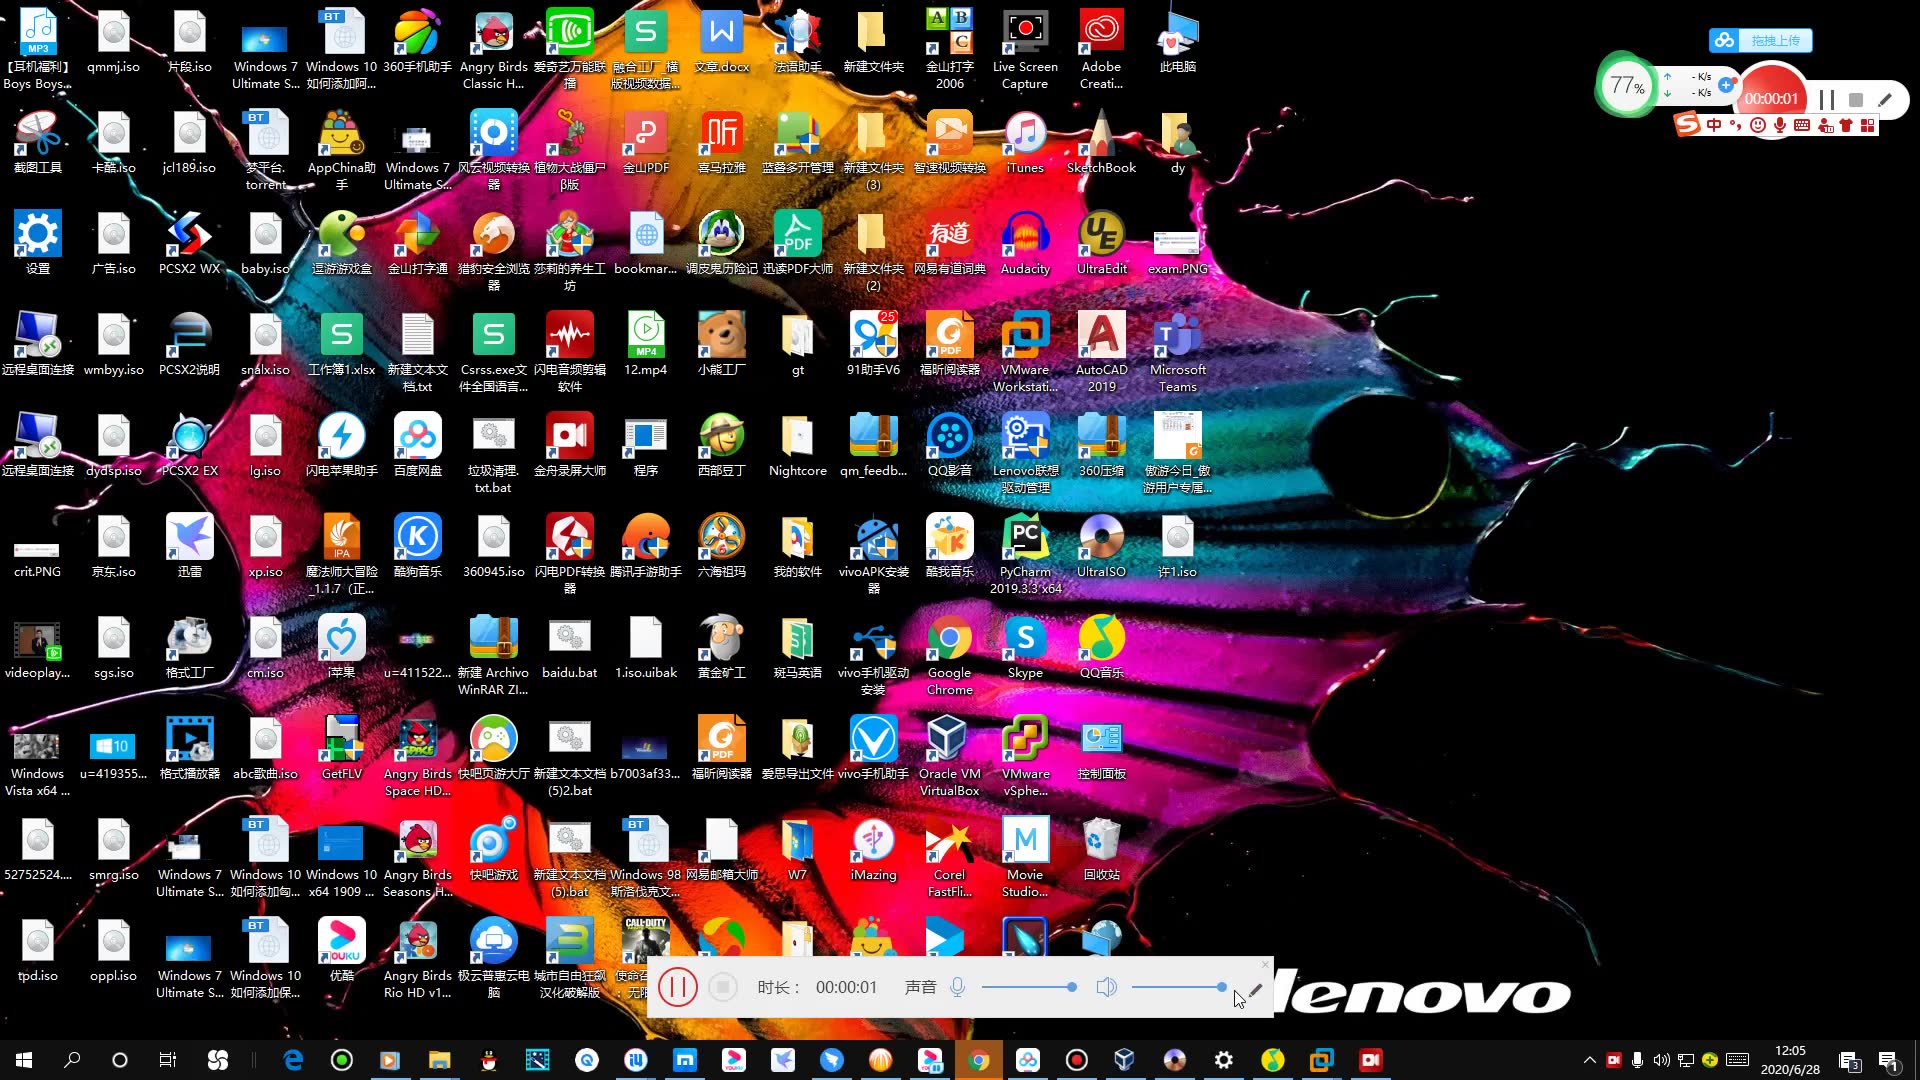Open the UltraISO desktop shortcut

[1101, 547]
